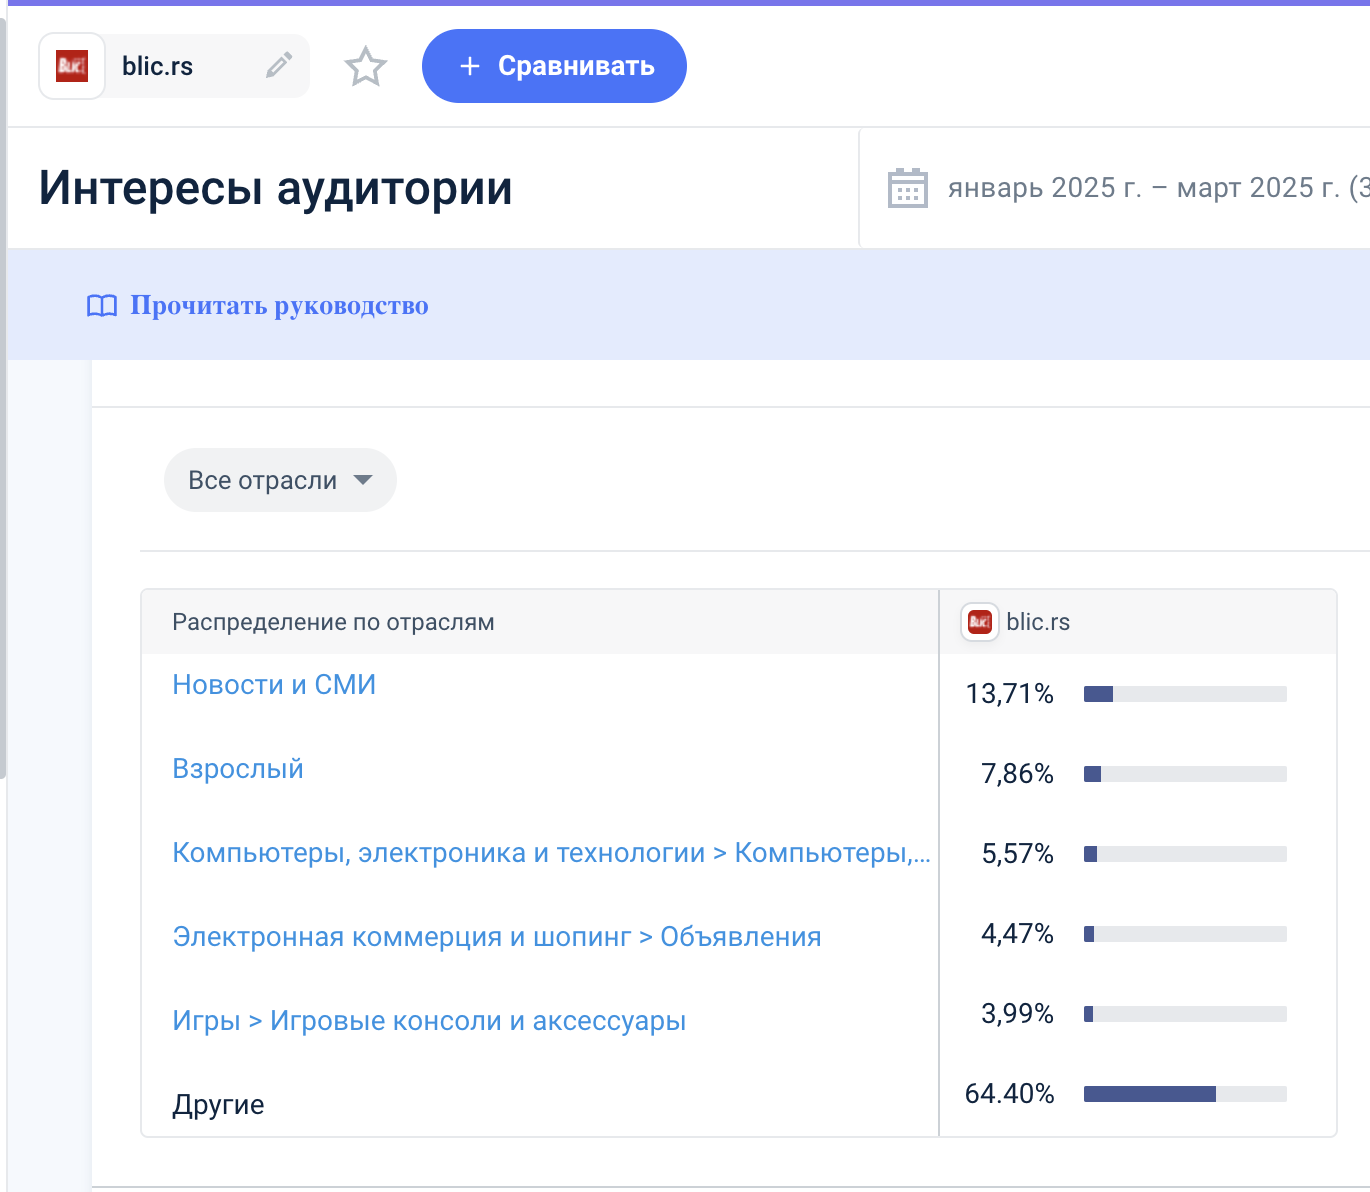
Task: Click the Другие 64.40% progress bar
Action: click(x=1185, y=1094)
